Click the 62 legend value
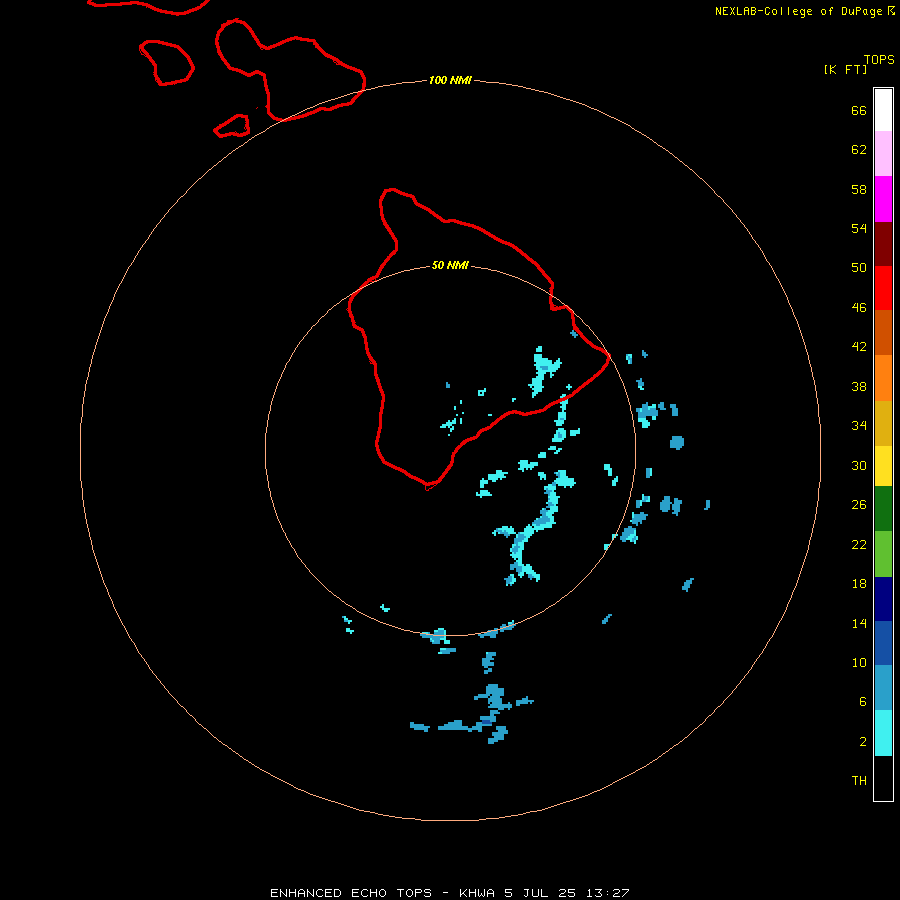The image size is (900, 900). click(859, 150)
